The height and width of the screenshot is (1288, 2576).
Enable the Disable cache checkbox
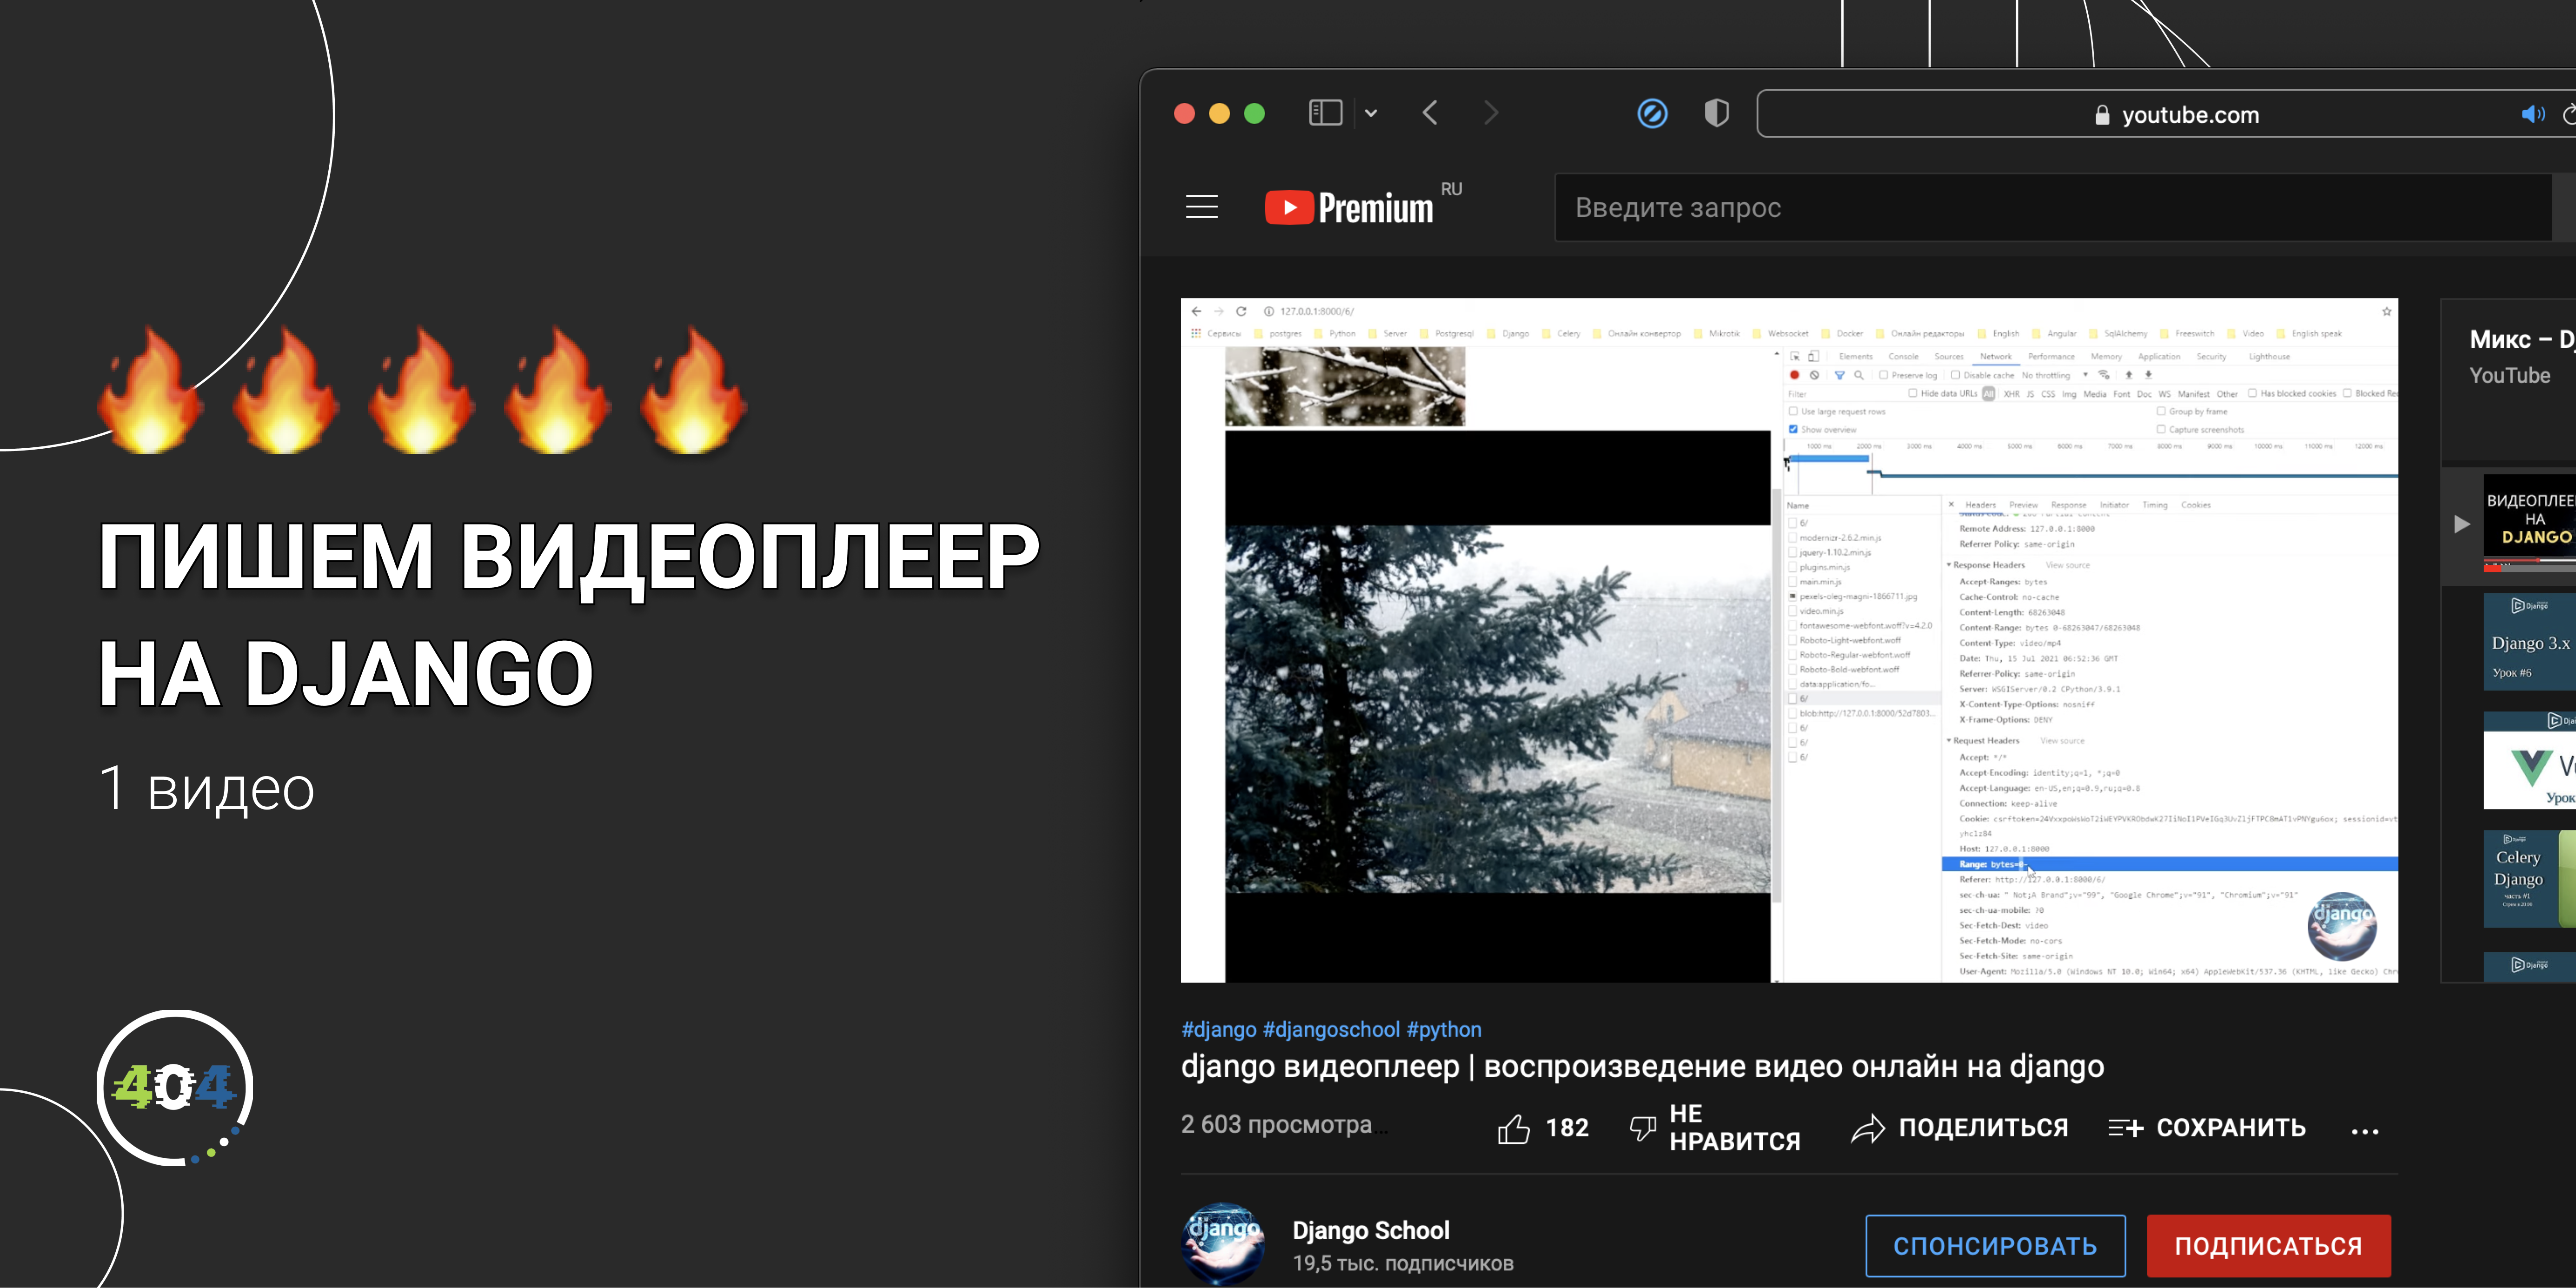point(1955,375)
